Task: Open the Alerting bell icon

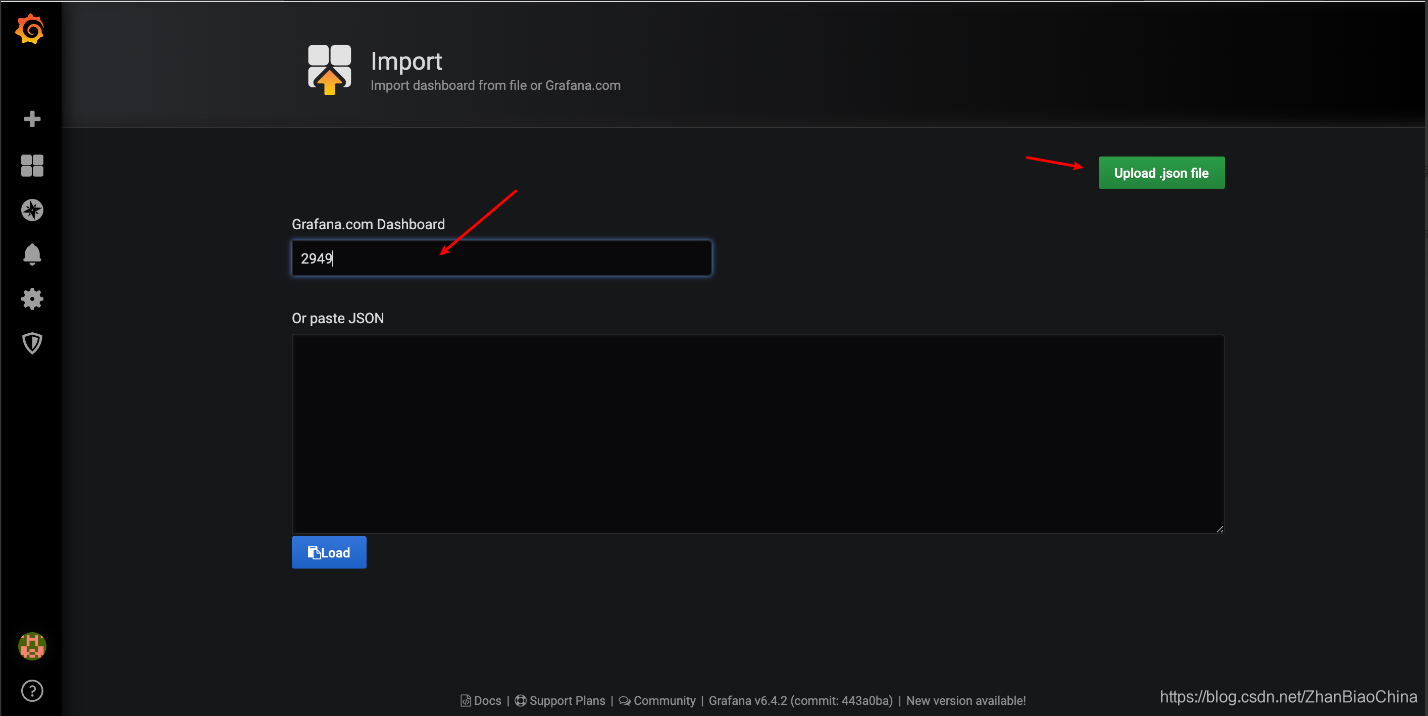Action: point(32,254)
